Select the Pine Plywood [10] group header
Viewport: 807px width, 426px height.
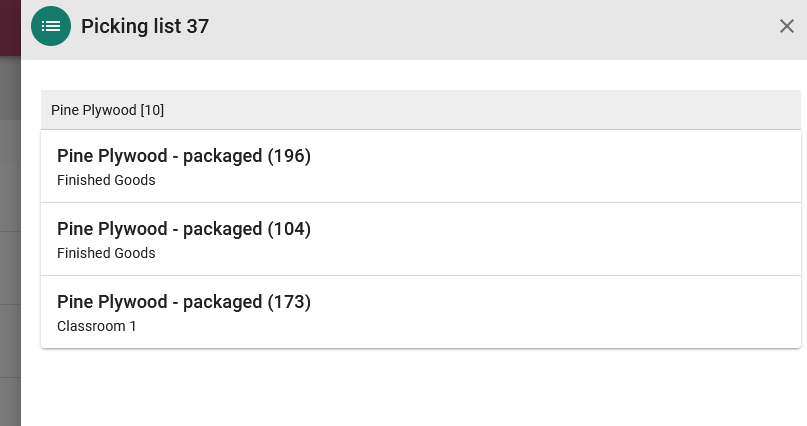coord(420,110)
